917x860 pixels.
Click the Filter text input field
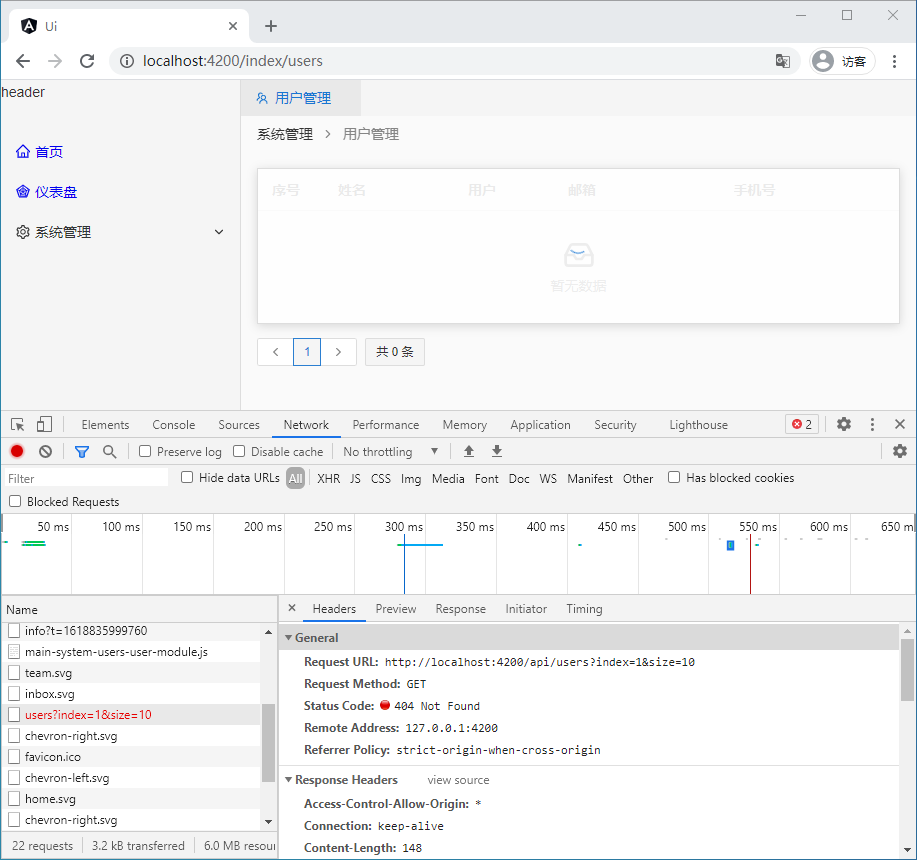(x=85, y=479)
